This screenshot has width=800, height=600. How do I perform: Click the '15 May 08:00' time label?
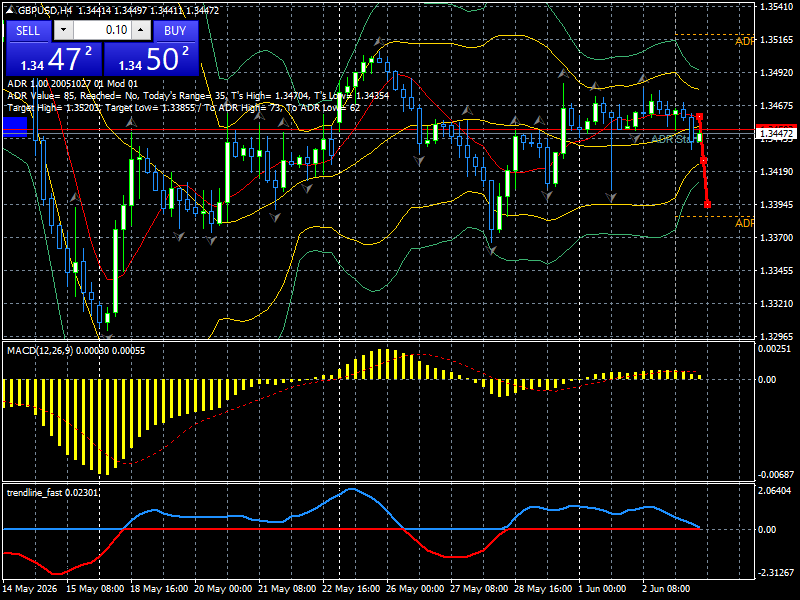(x=95, y=589)
